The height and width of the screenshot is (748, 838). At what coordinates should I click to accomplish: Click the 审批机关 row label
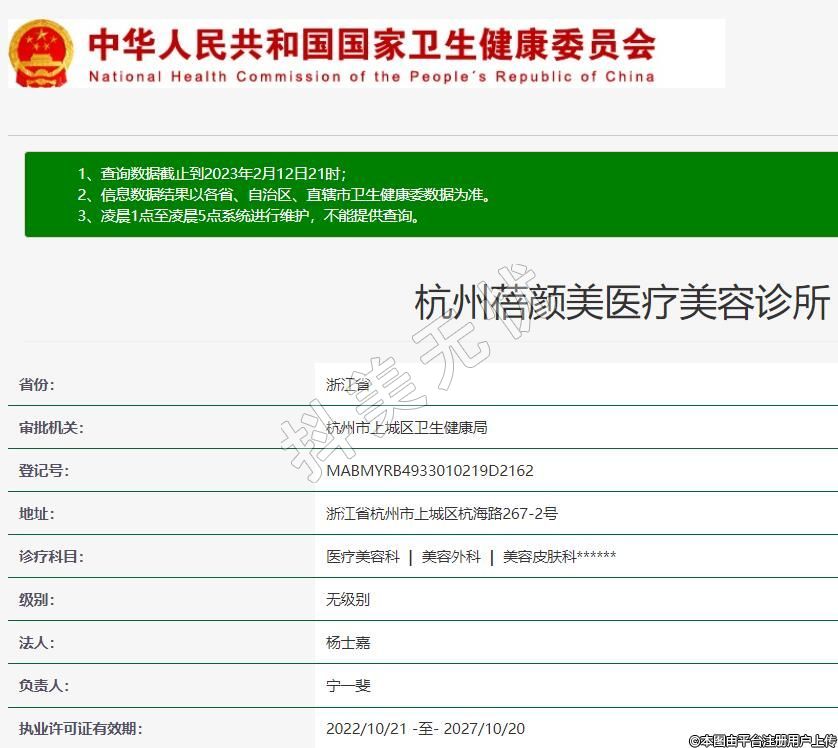point(51,428)
